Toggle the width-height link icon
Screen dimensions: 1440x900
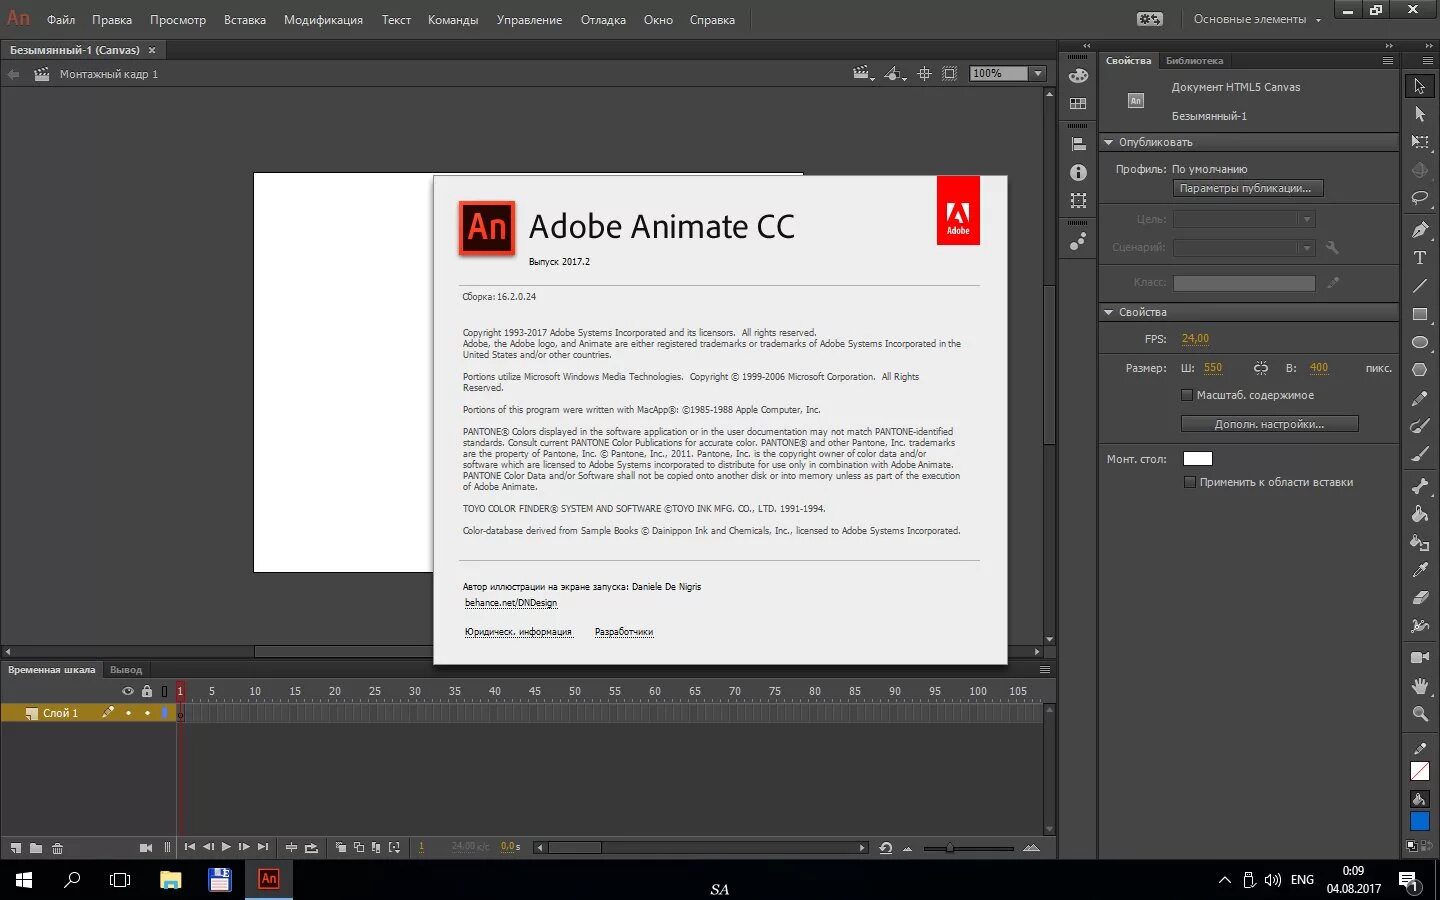coord(1261,368)
